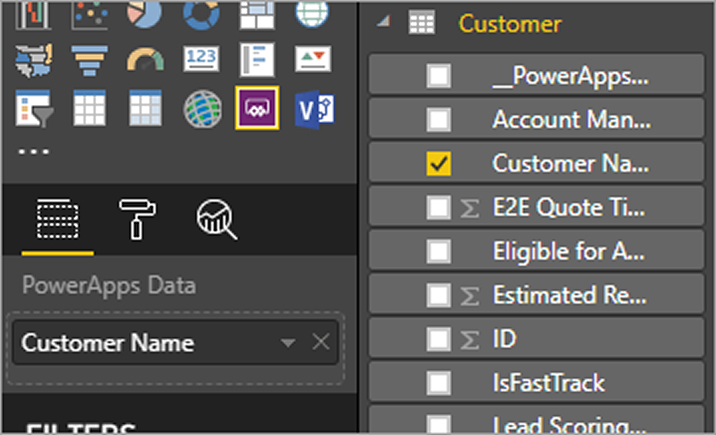Select the Visio visual
Viewport: 716px width, 435px height.
click(315, 110)
